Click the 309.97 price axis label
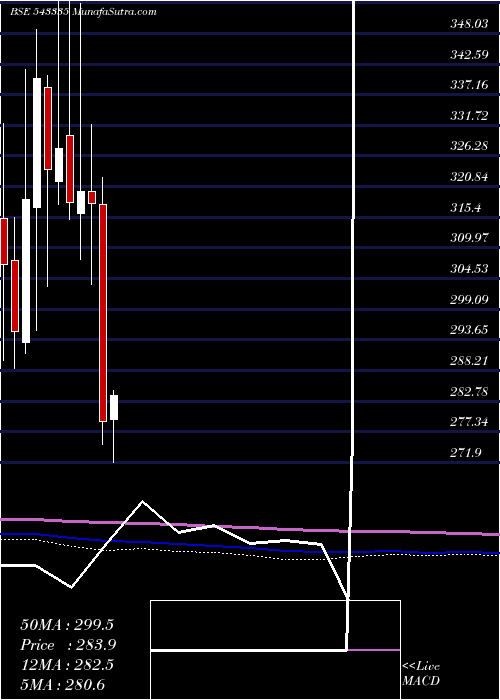This screenshot has width=500, height=700. point(470,238)
